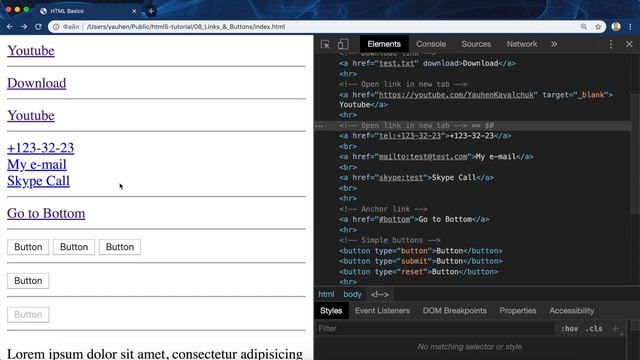640x360 pixels.
Task: Click the site info icon in address bar
Action: [x=56, y=27]
